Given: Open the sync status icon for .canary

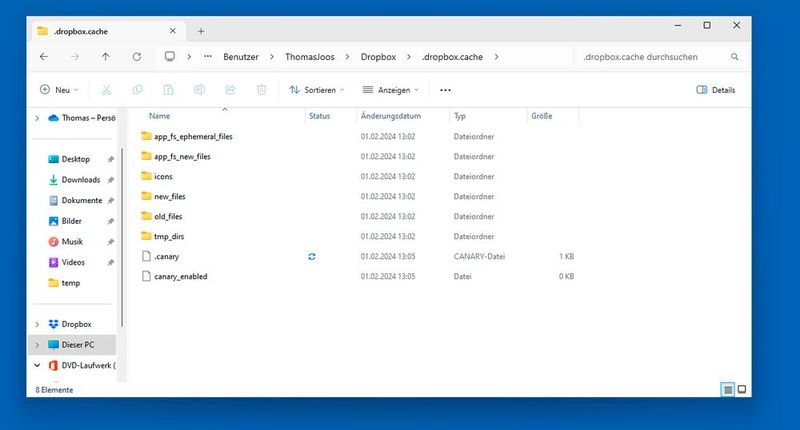Looking at the screenshot, I should tap(312, 257).
